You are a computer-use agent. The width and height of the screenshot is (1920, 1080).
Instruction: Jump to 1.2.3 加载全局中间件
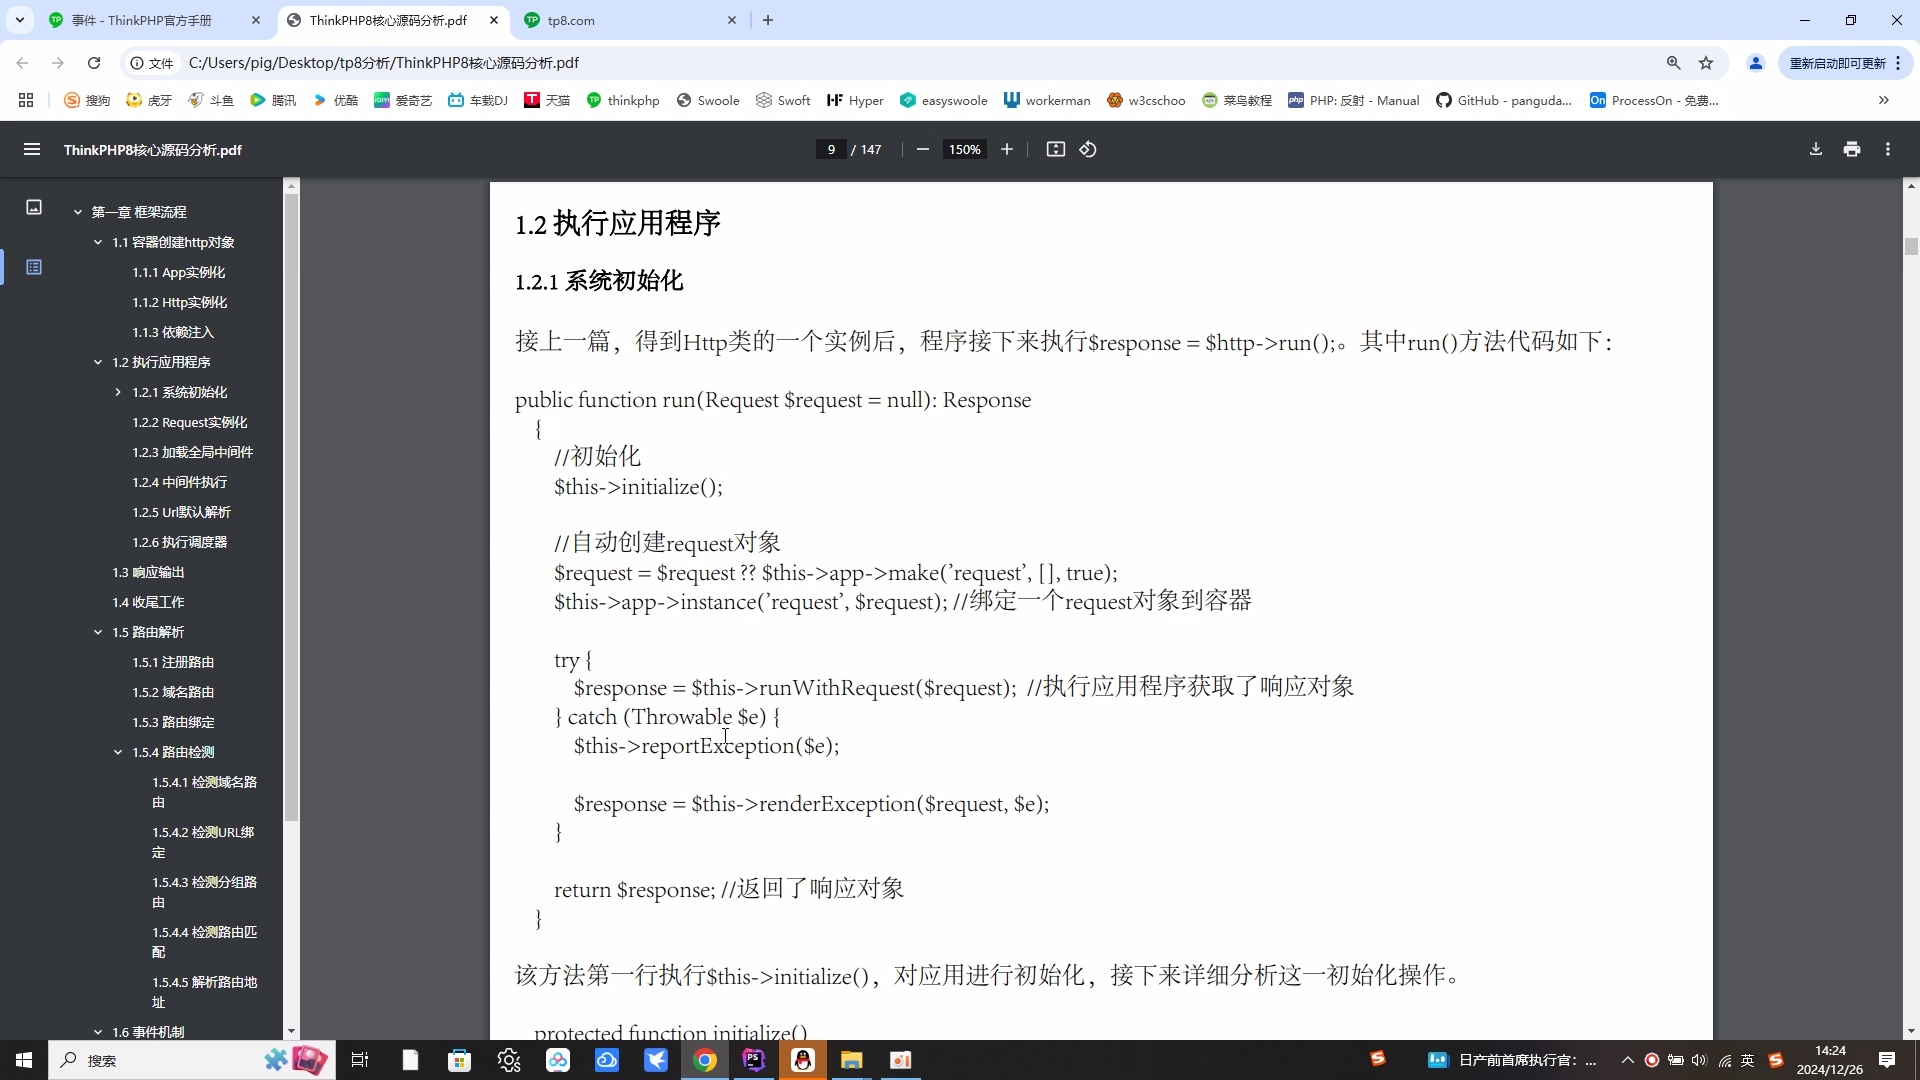point(193,452)
